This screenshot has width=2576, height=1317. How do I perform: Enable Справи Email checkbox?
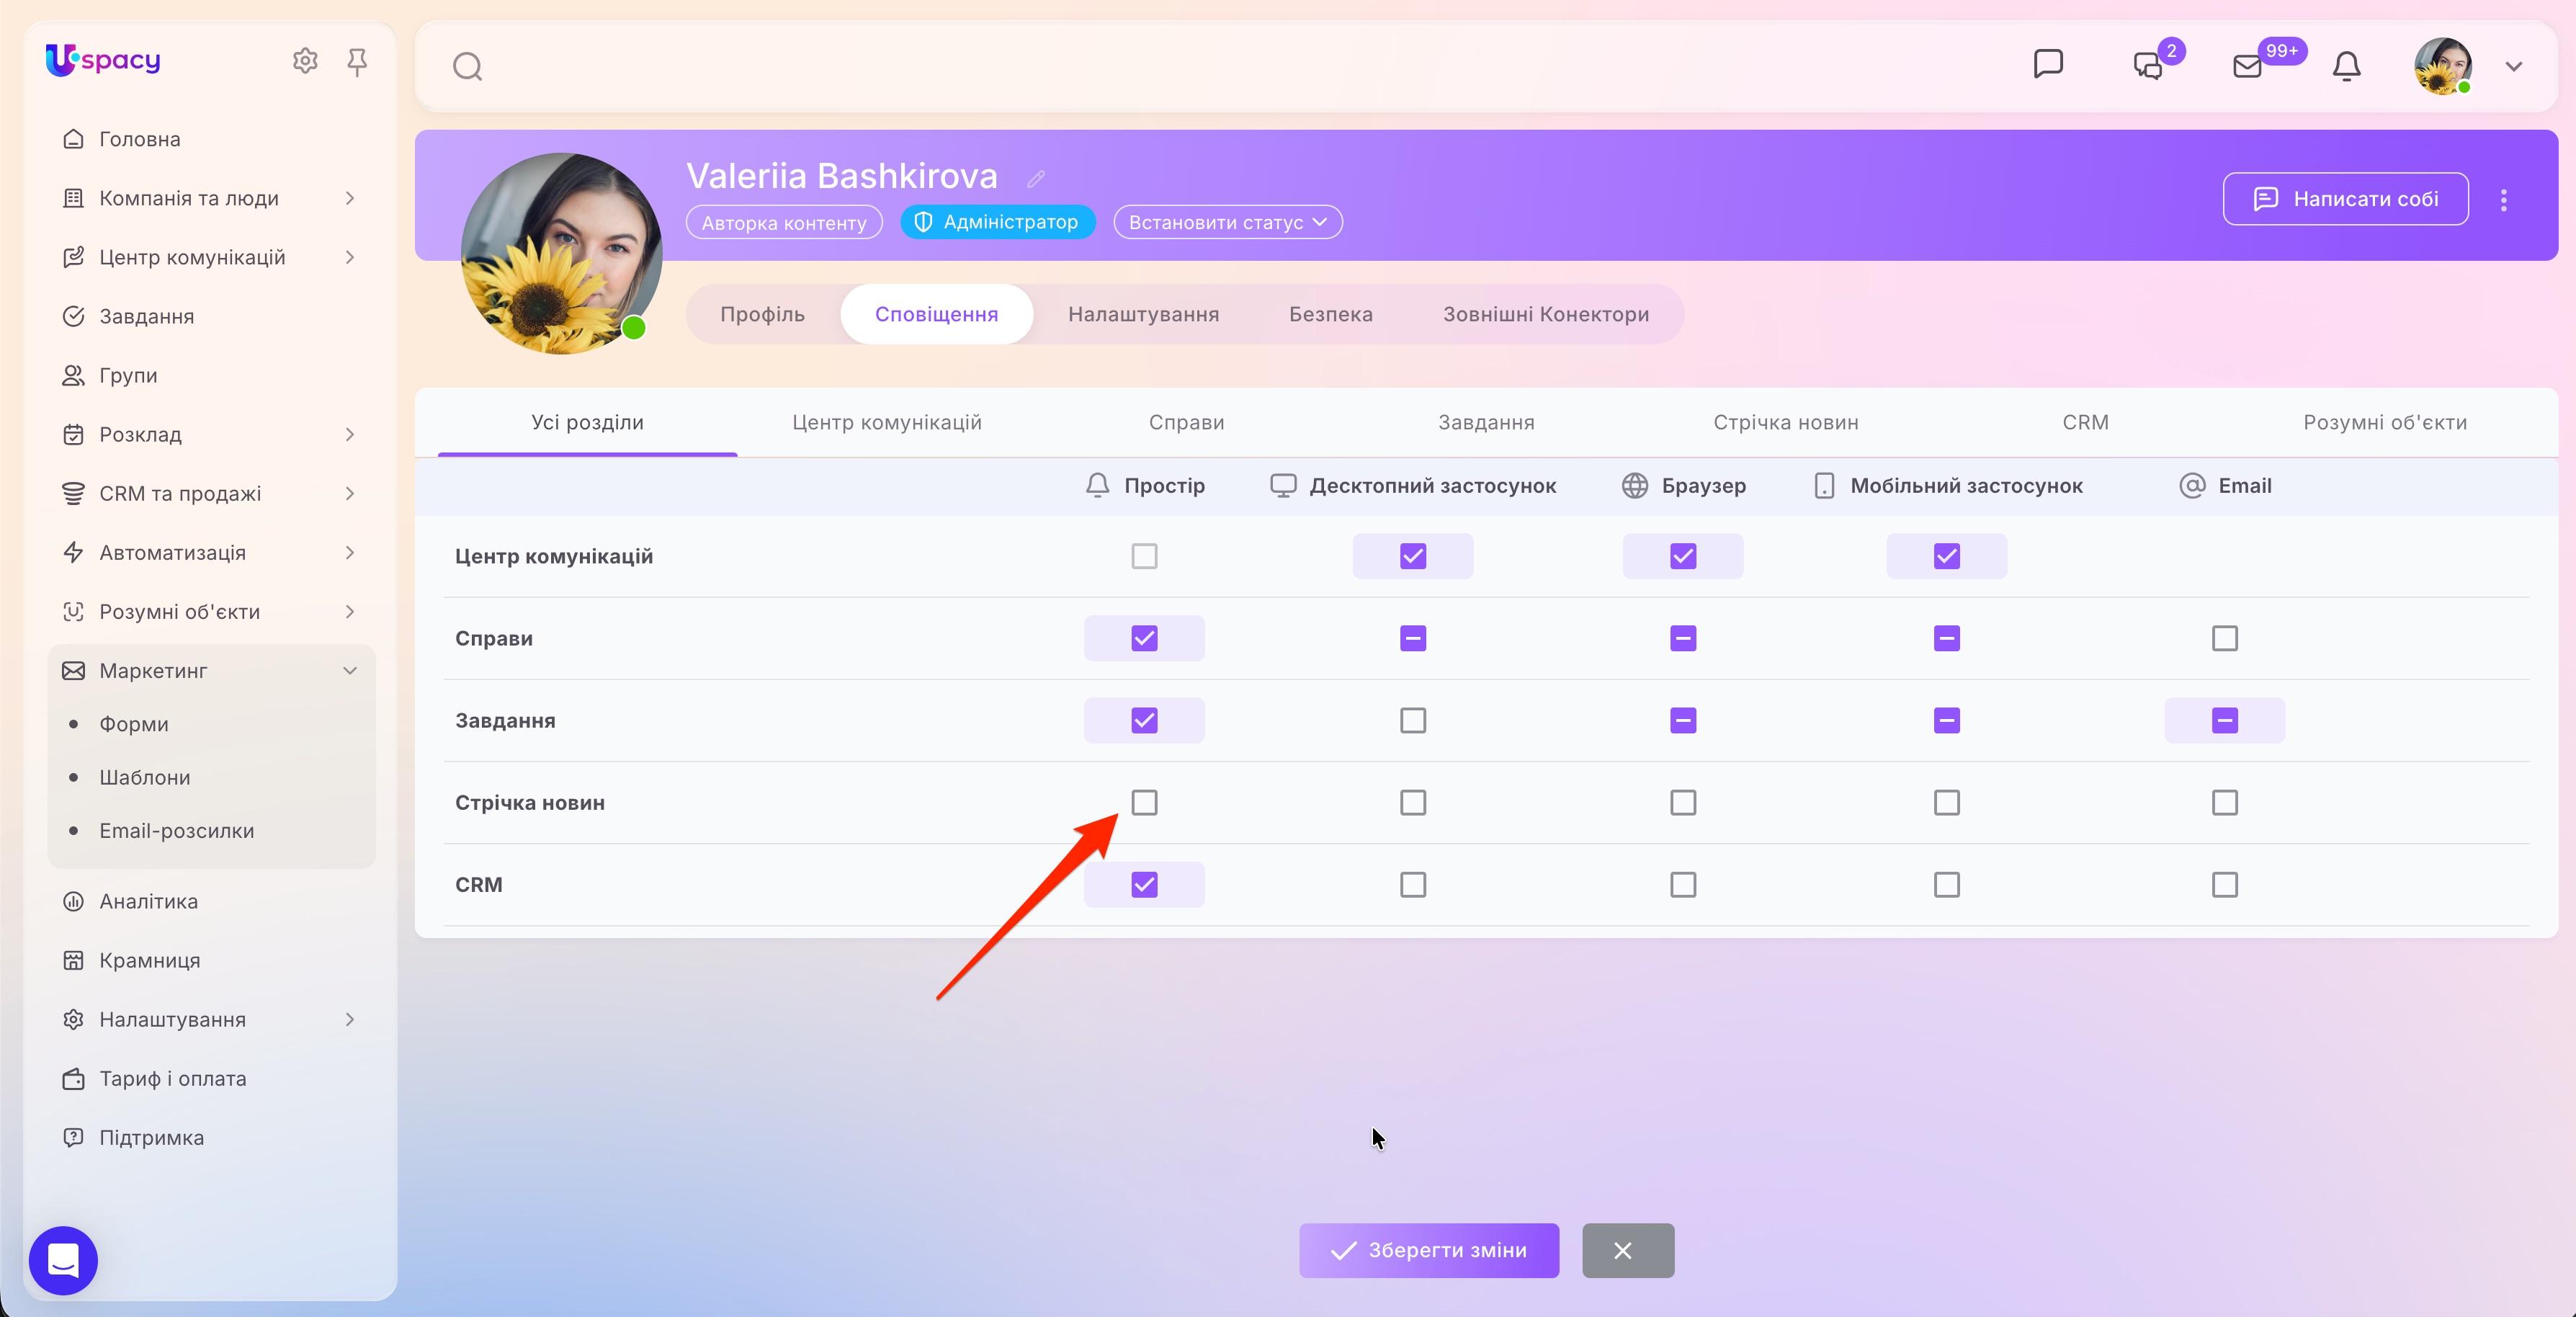point(2224,638)
